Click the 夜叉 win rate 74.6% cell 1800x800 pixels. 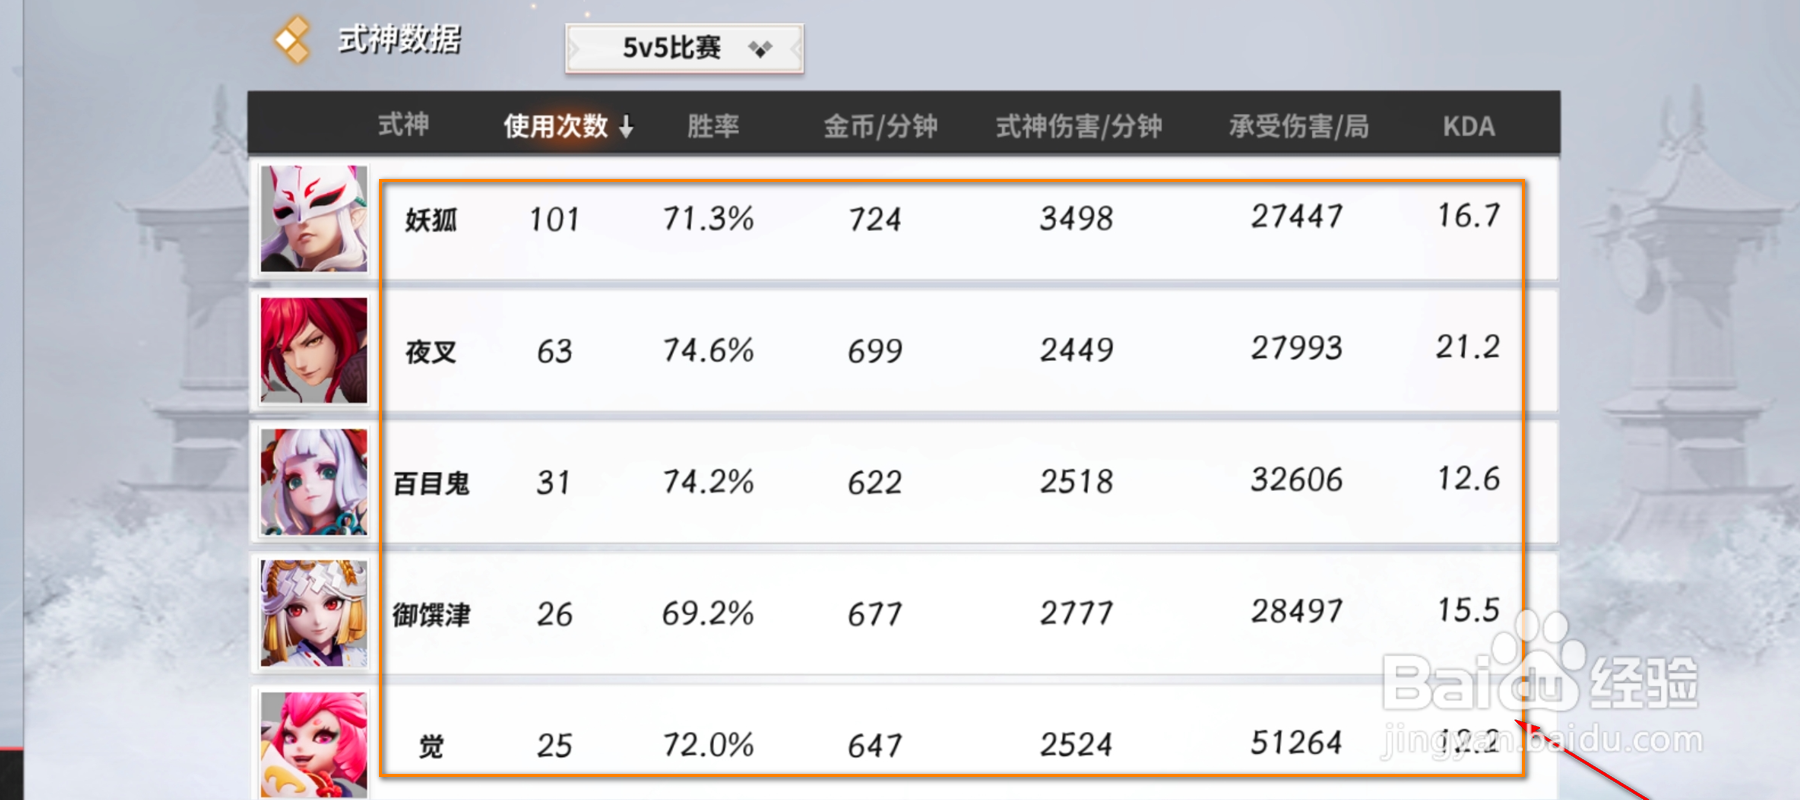708,350
